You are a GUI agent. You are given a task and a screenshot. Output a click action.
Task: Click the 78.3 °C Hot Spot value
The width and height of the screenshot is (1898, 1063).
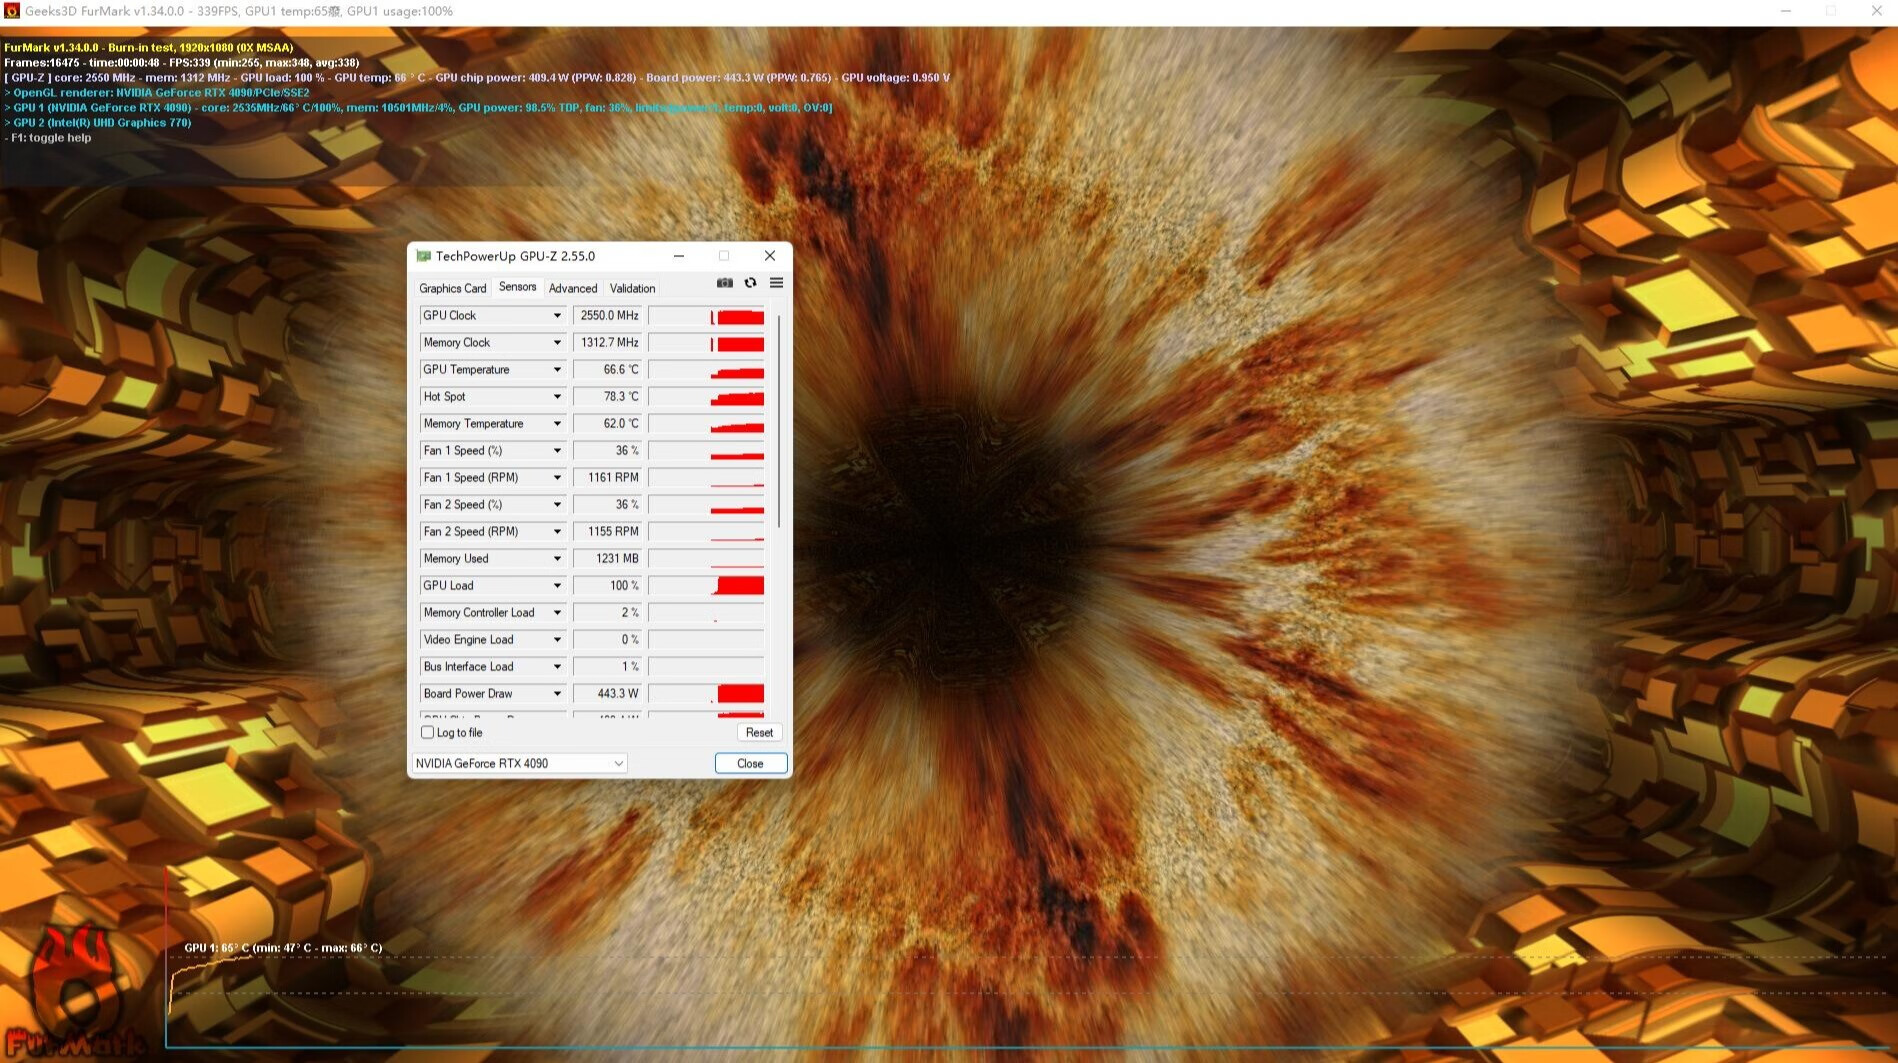(607, 397)
